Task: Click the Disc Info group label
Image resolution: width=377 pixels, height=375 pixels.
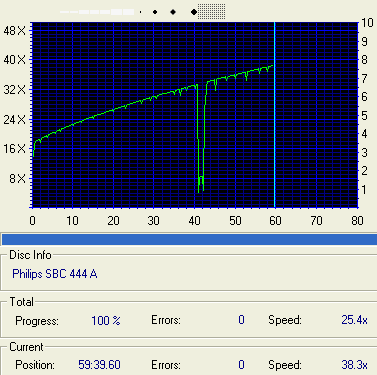Action: pyautogui.click(x=30, y=255)
